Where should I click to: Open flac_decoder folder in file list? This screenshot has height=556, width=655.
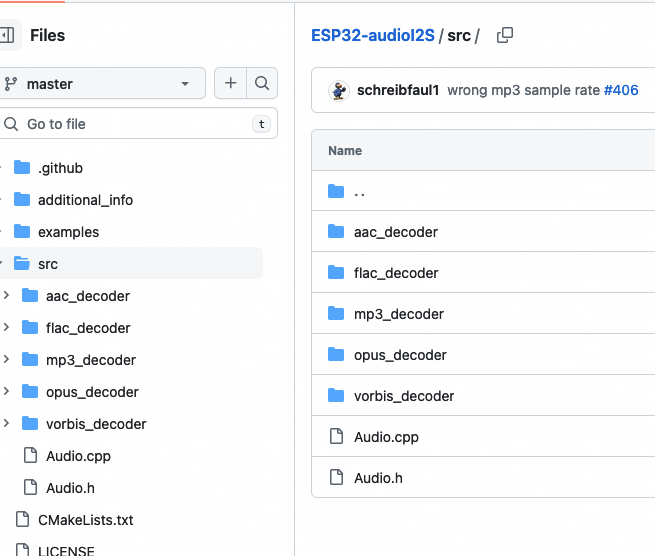(396, 273)
